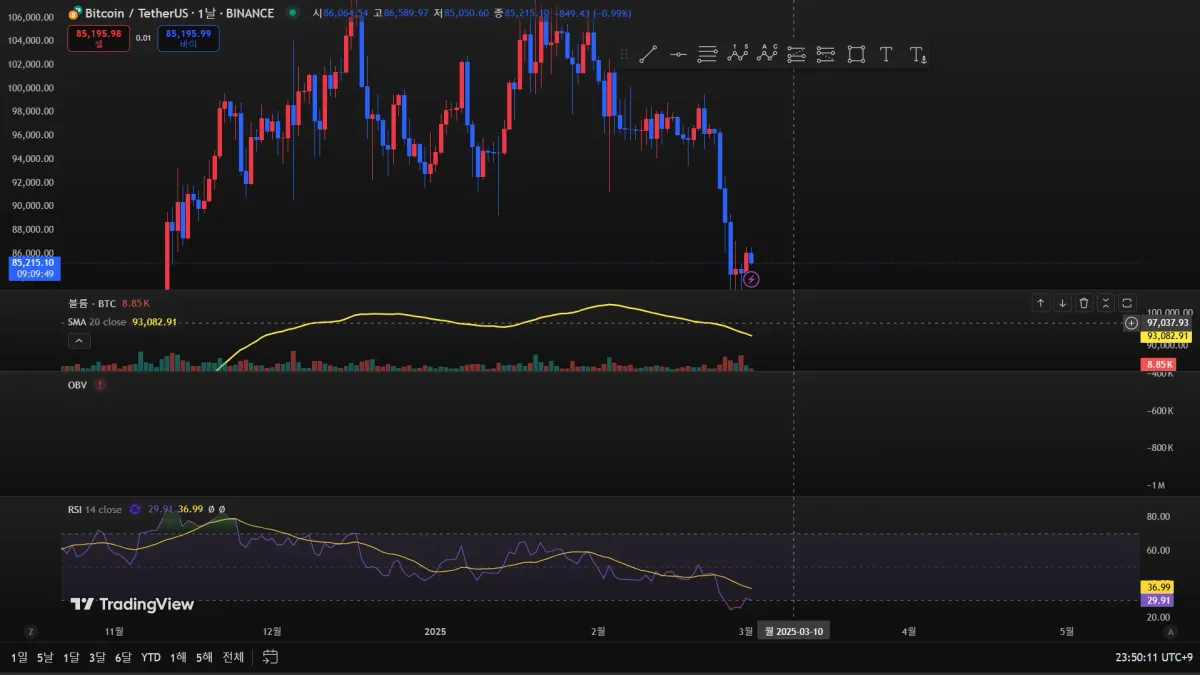Choose the Elliott Impulse Wave 1-5 tool

pos(738,54)
